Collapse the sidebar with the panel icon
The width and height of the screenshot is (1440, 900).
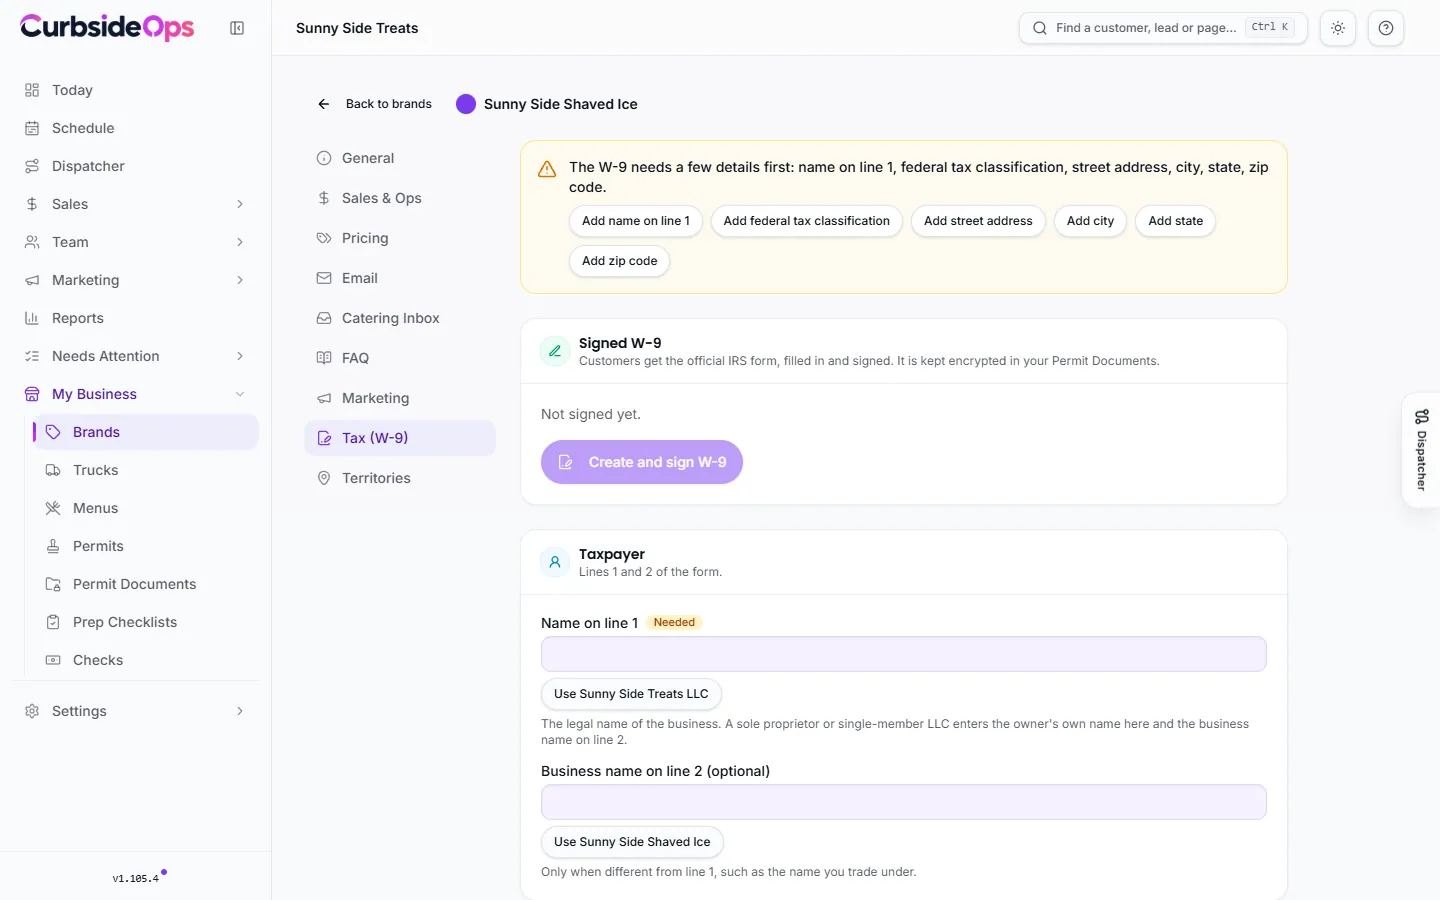(x=237, y=28)
